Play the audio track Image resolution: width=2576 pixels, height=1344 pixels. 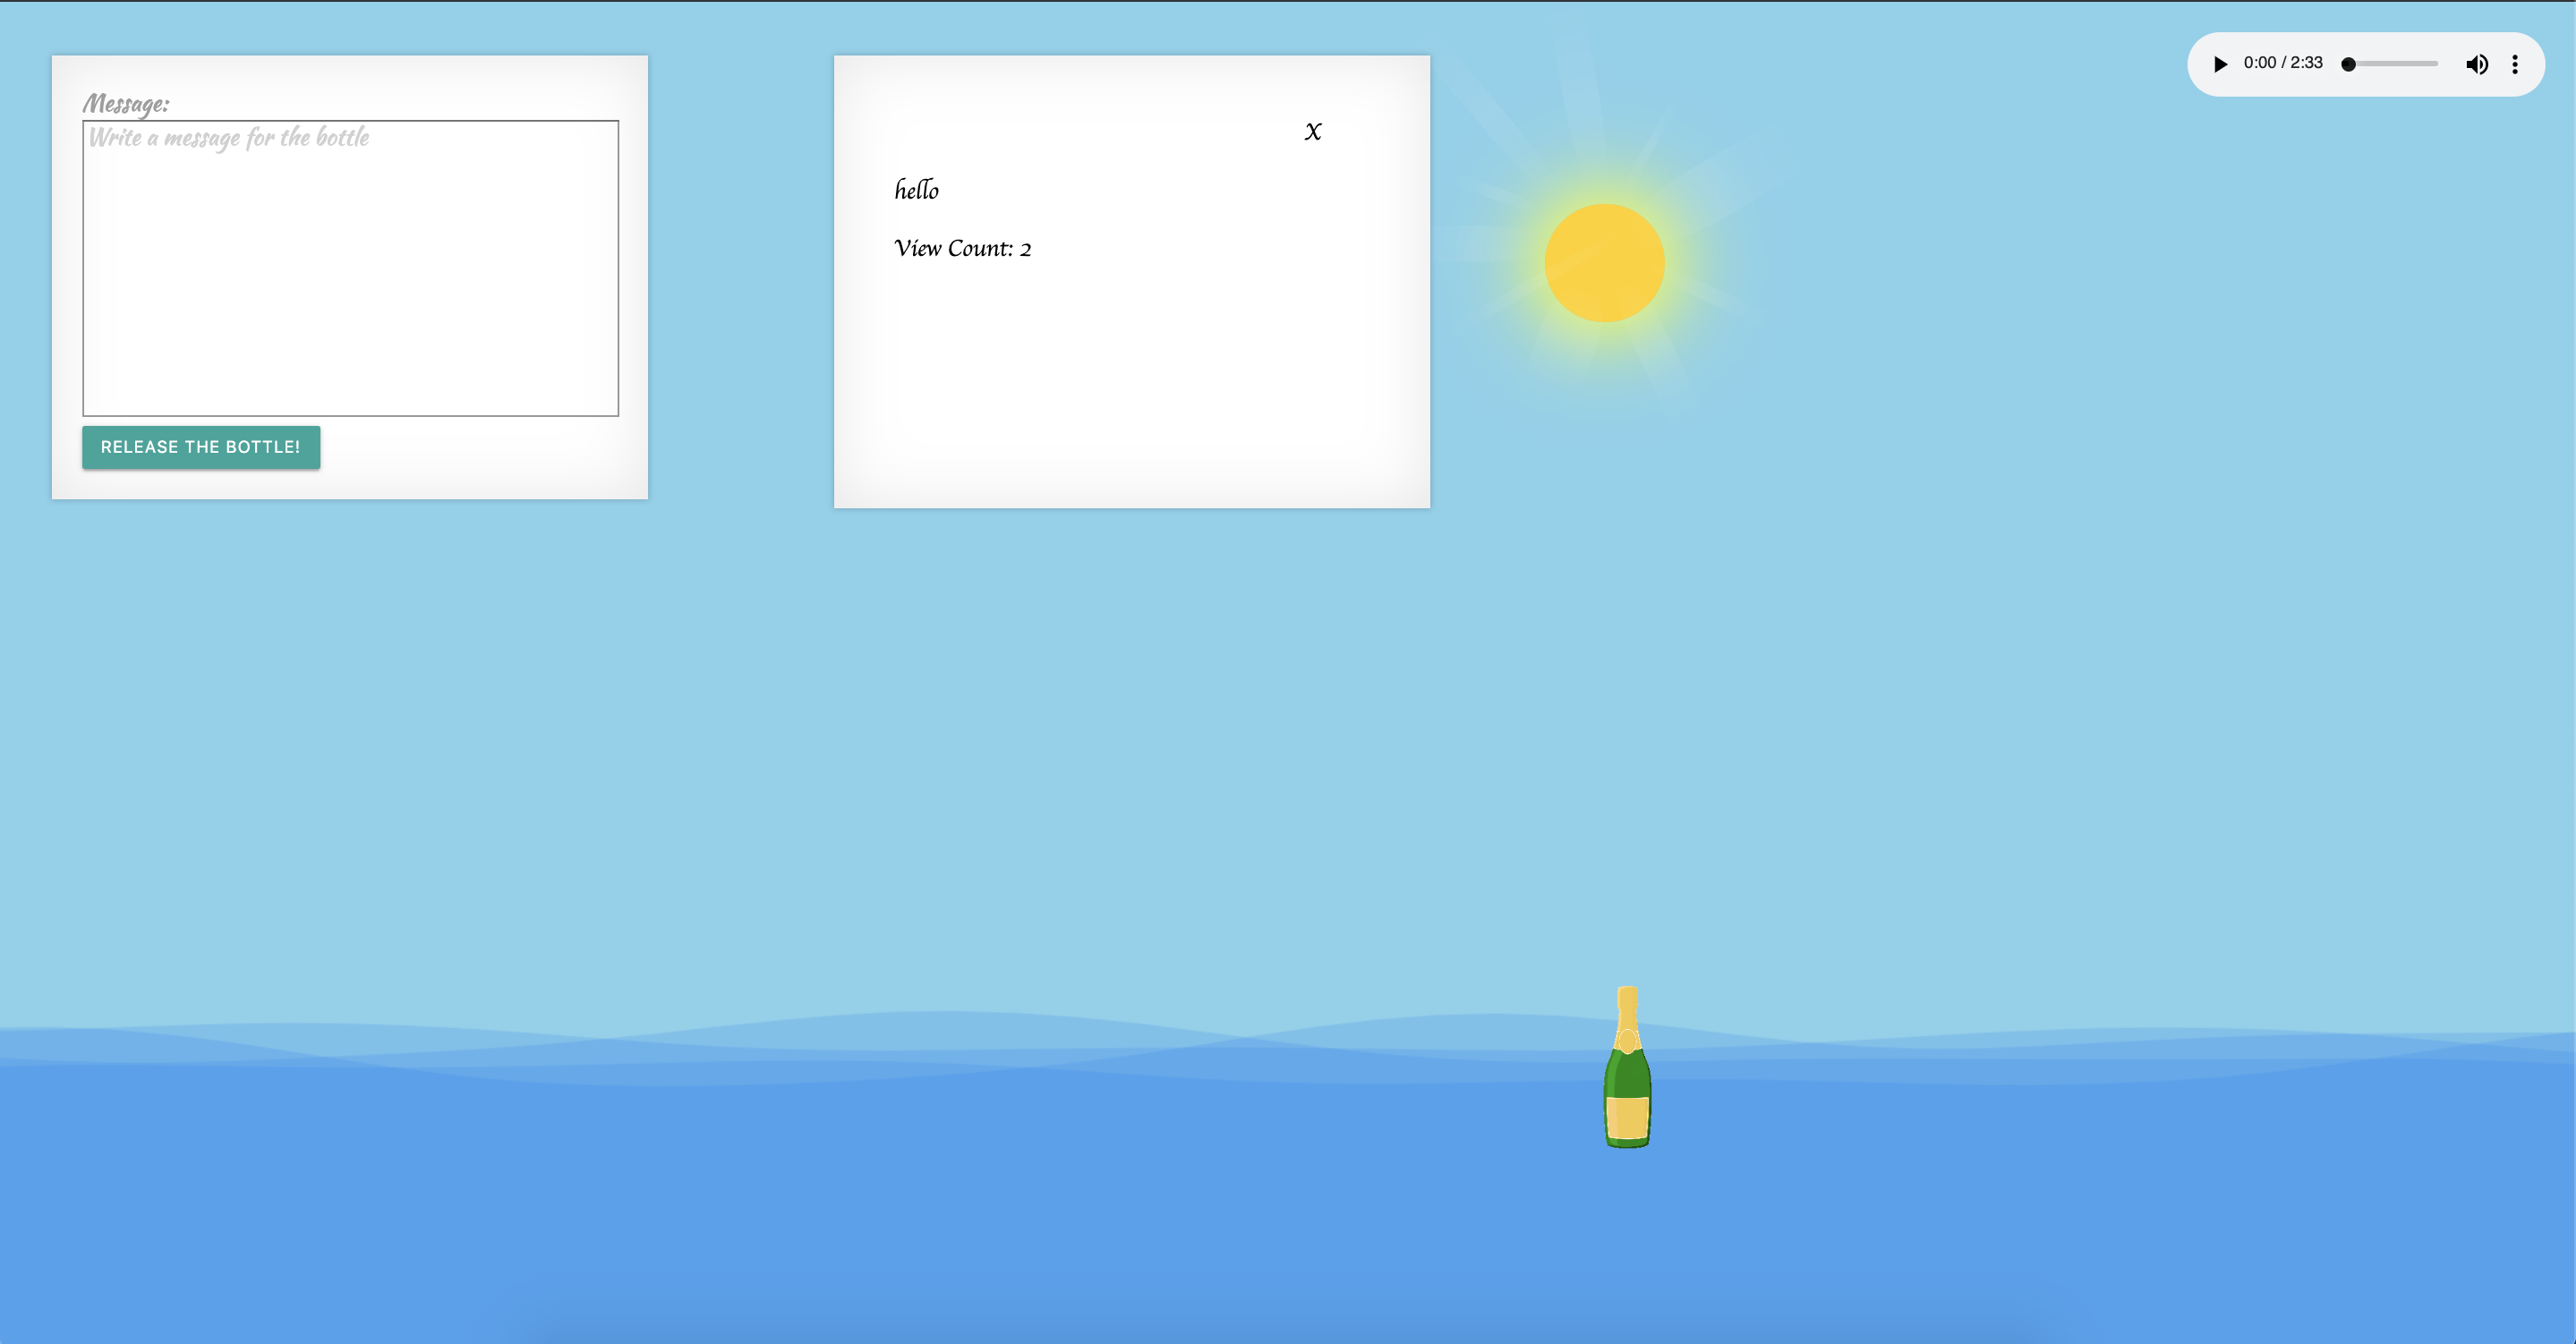coord(2220,64)
